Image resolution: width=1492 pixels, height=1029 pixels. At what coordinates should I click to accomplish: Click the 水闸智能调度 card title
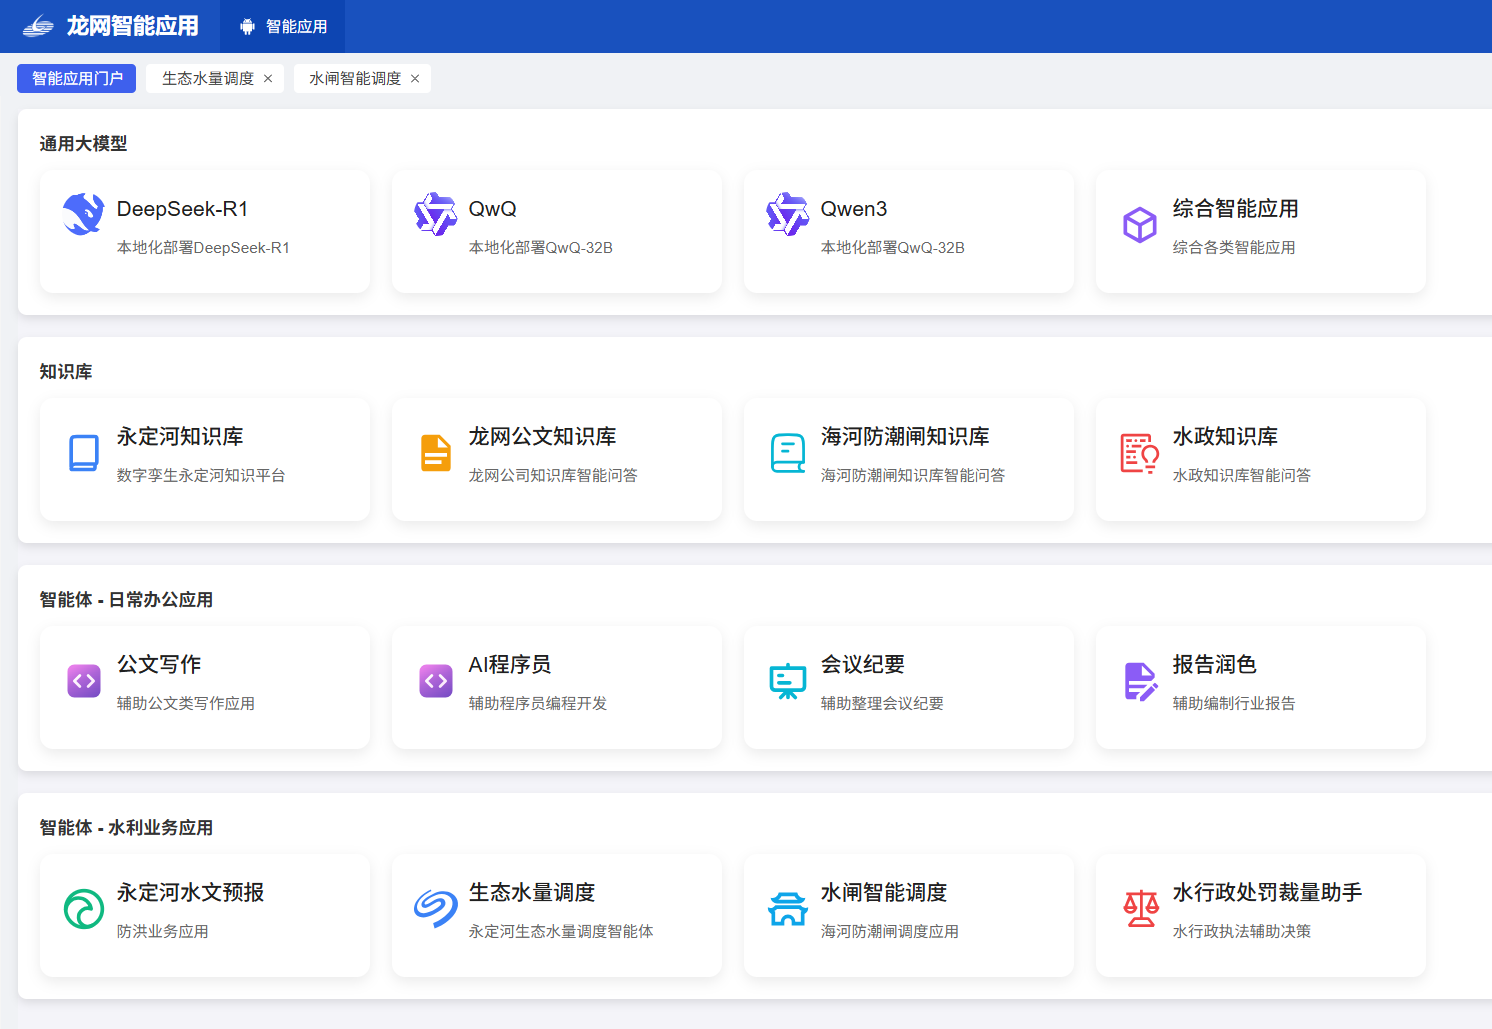coord(884,893)
